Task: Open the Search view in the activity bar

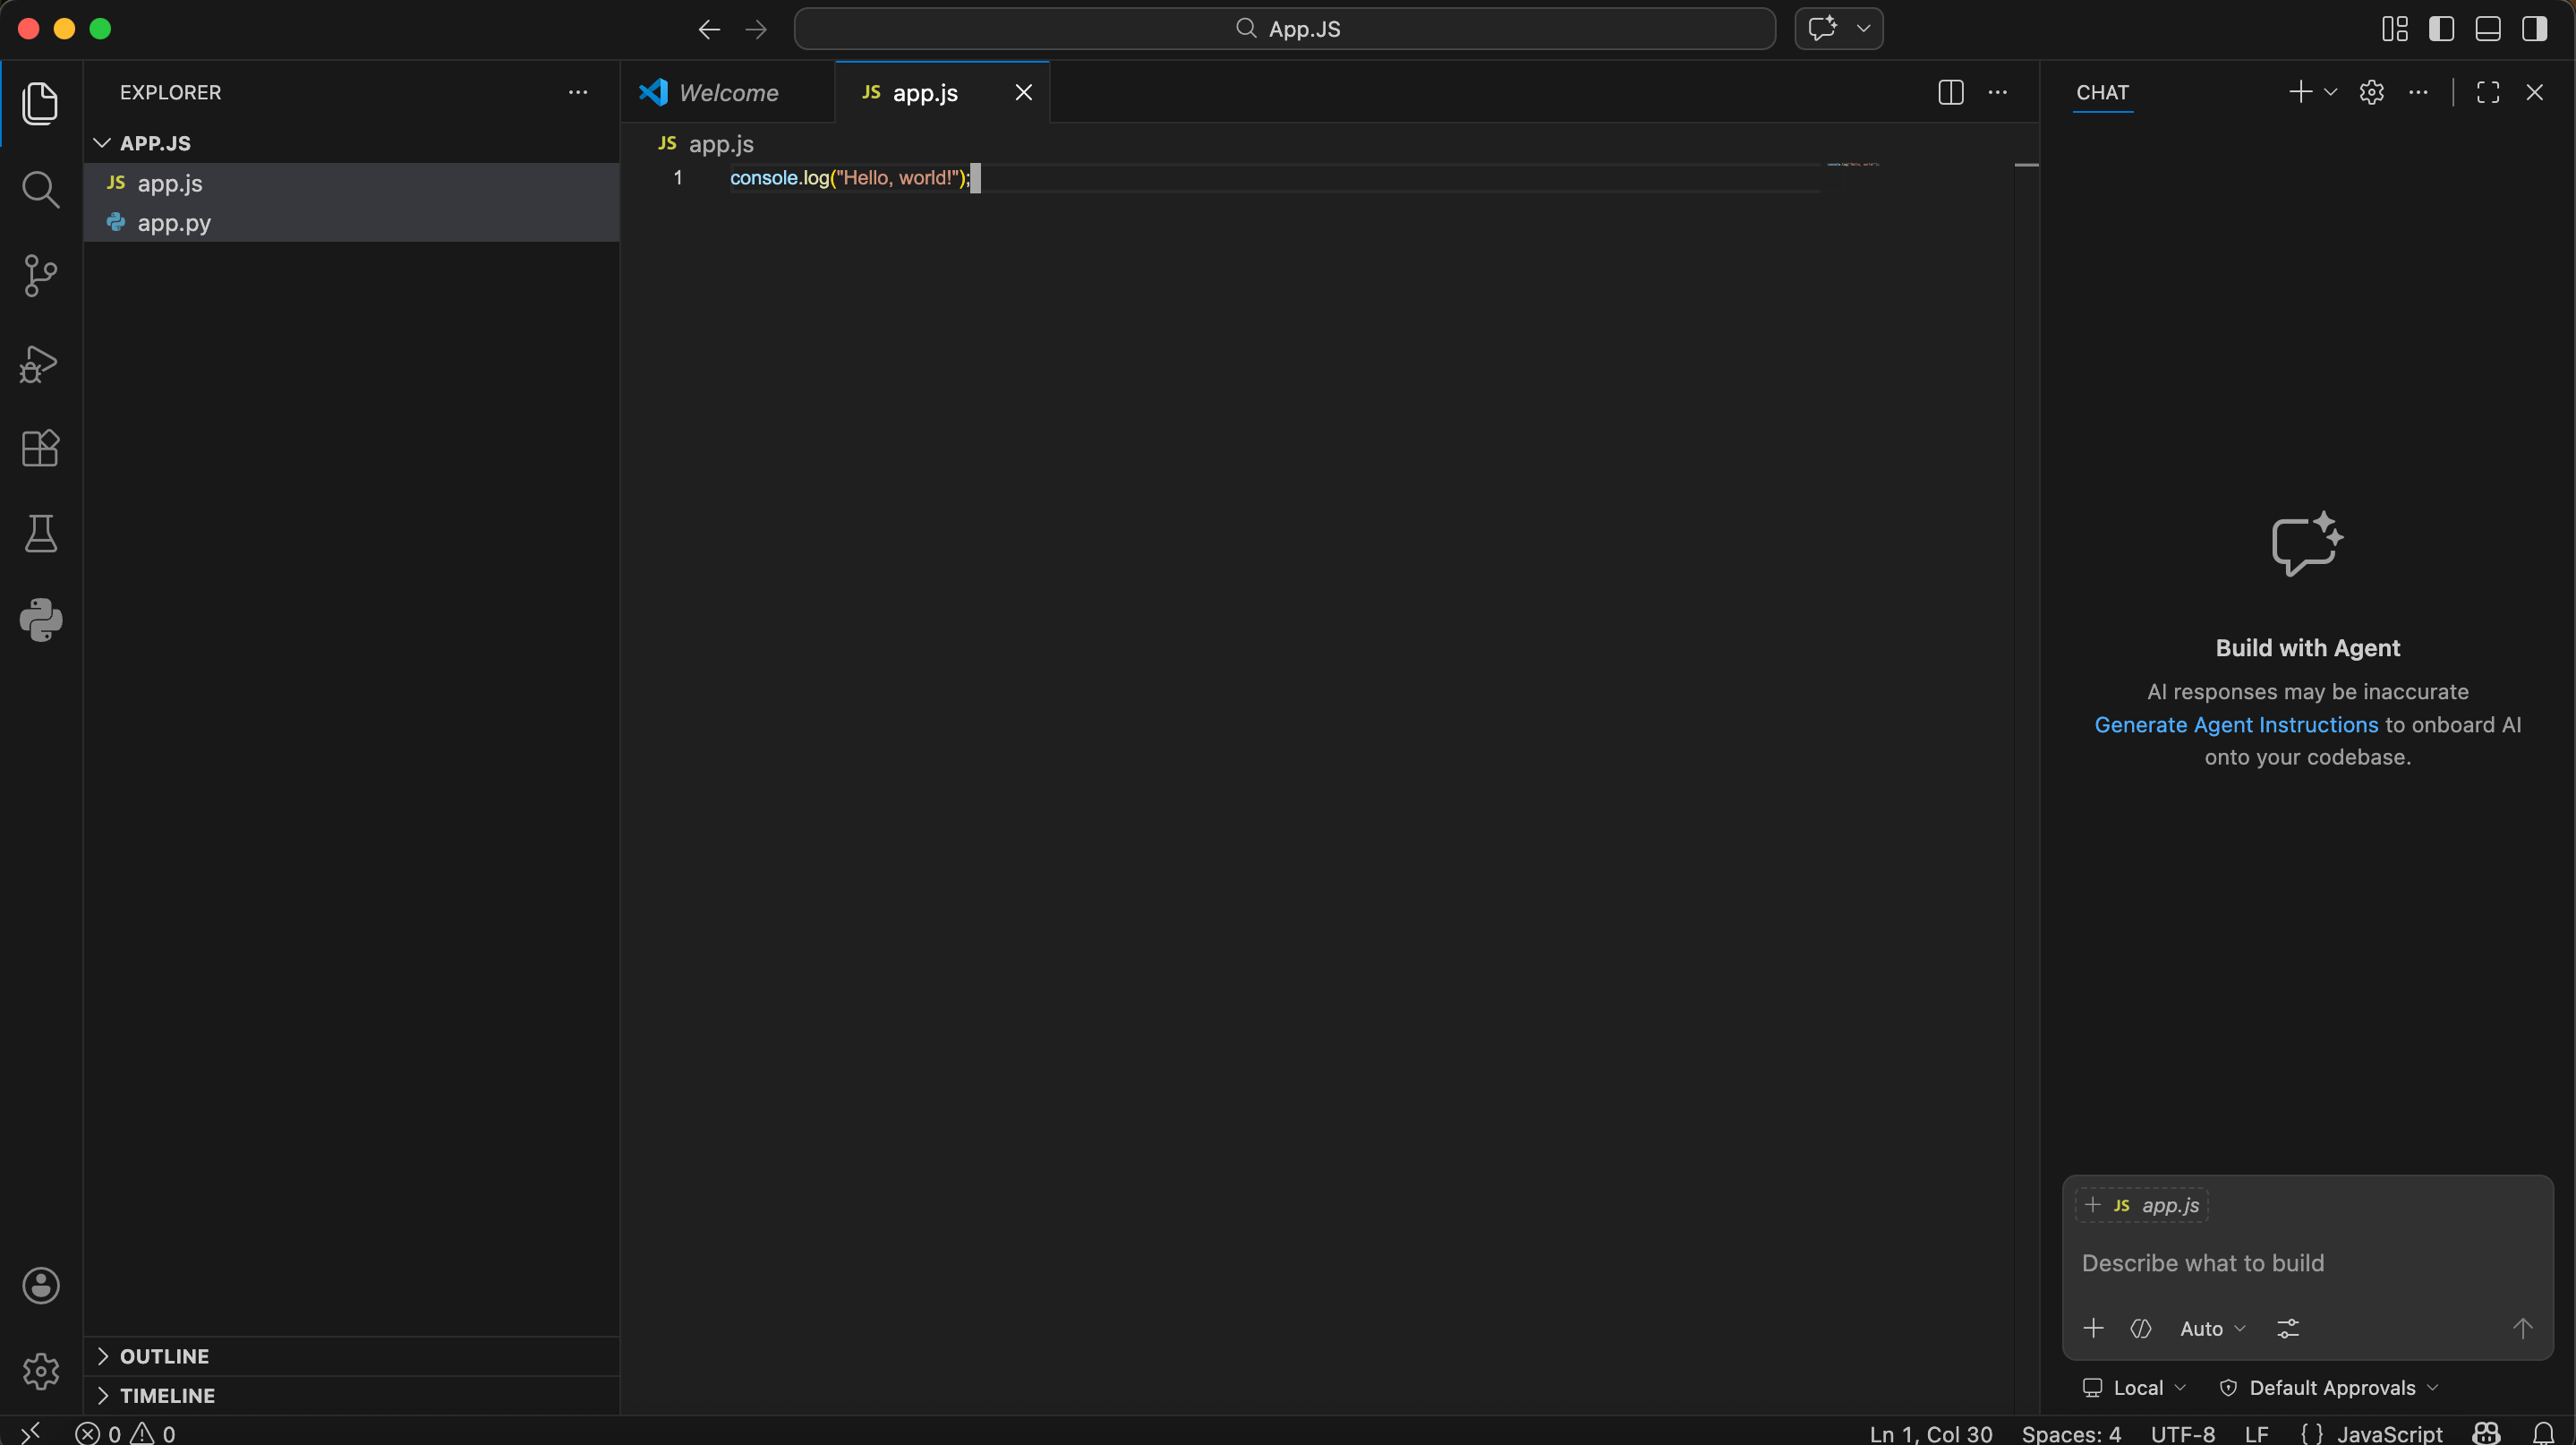Action: pyautogui.click(x=40, y=189)
